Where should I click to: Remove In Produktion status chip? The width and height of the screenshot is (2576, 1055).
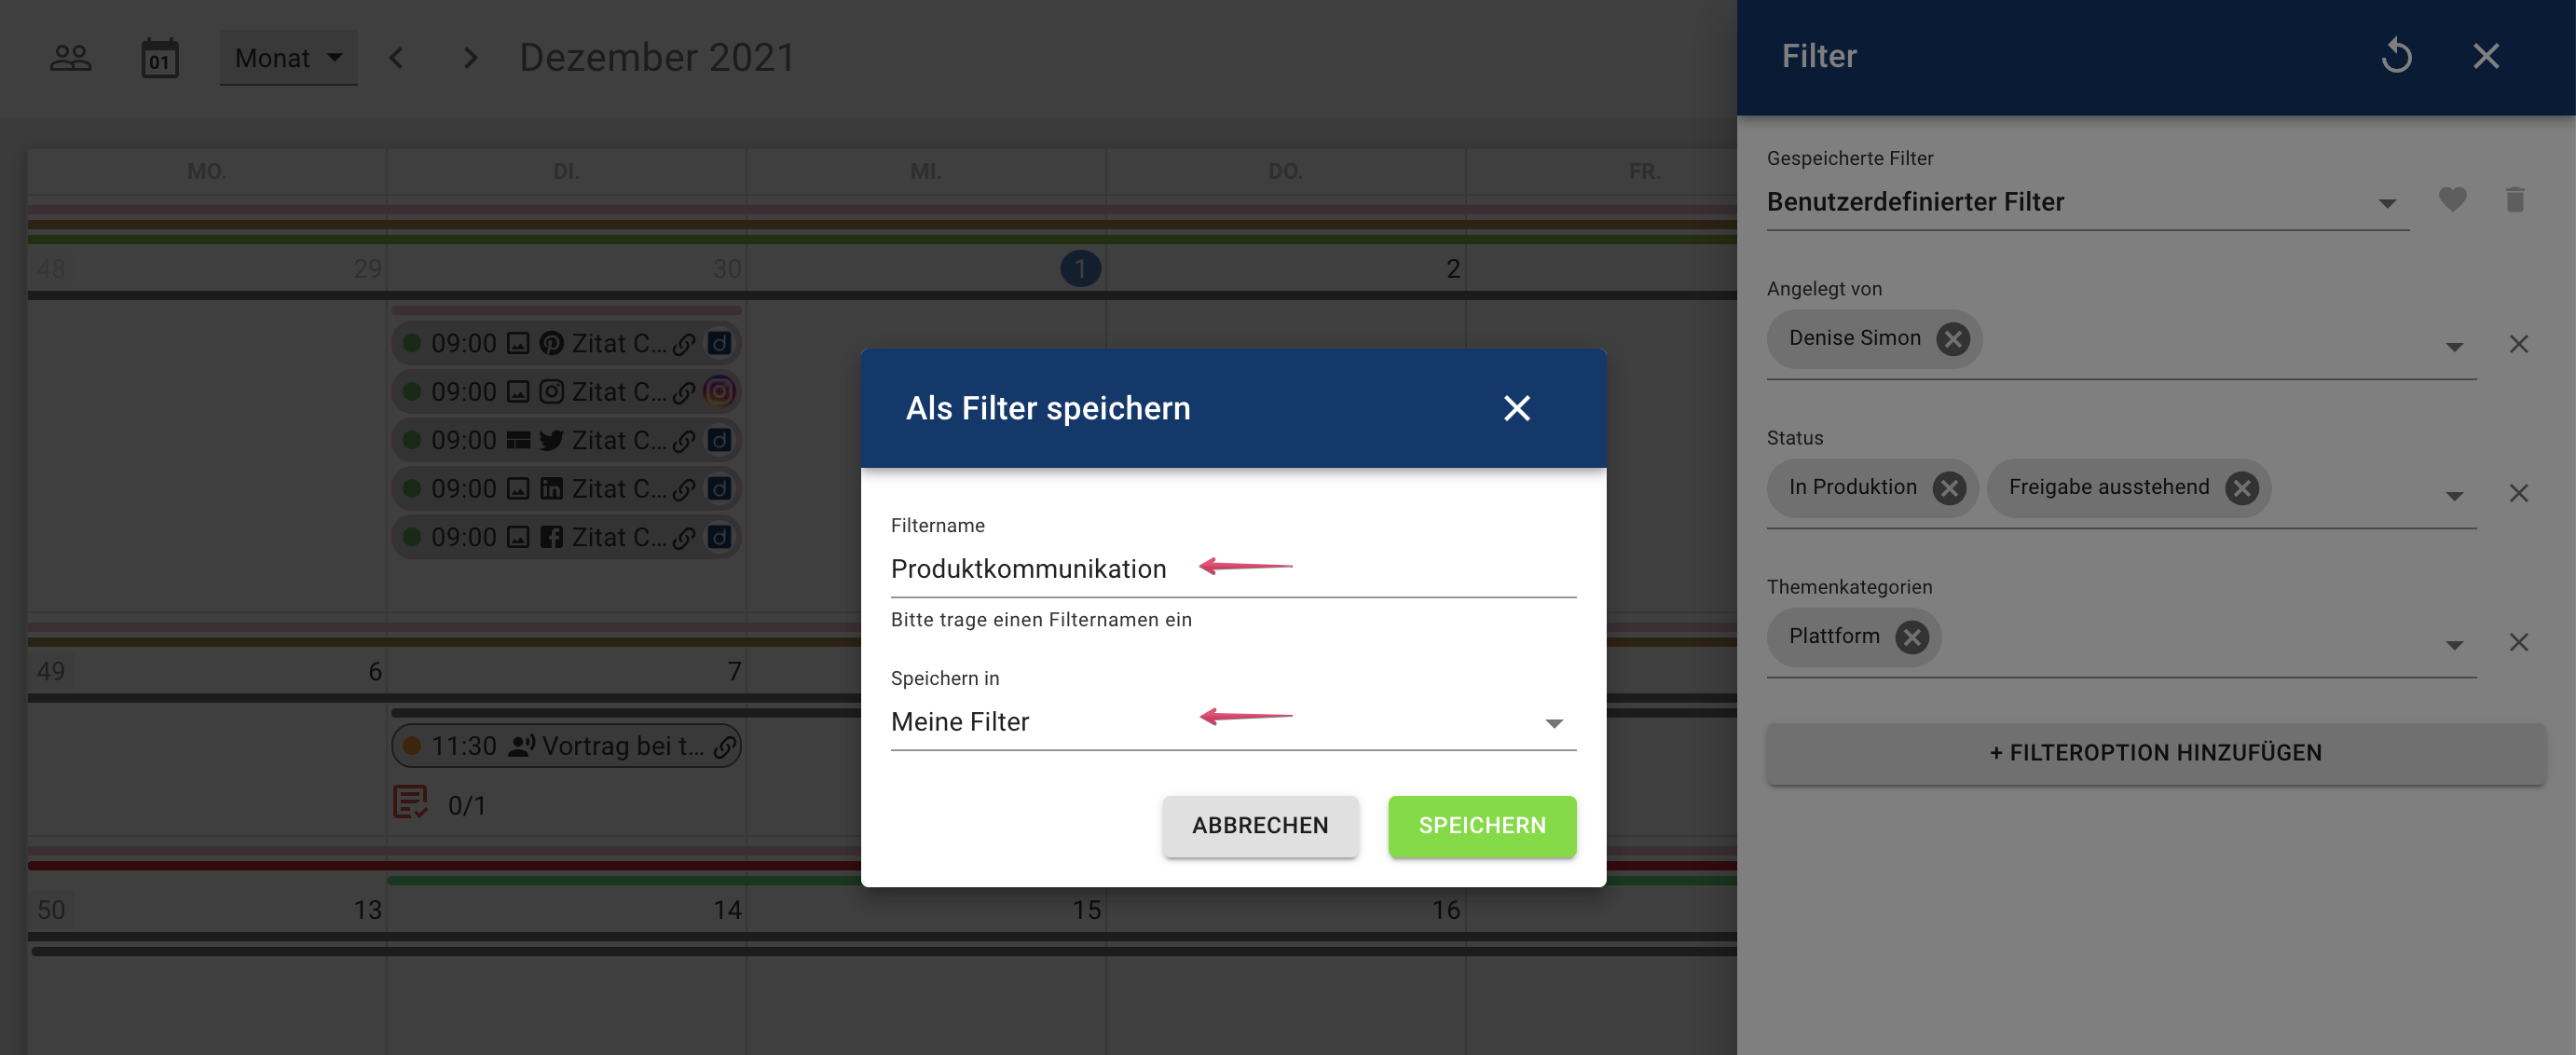pos(1949,488)
